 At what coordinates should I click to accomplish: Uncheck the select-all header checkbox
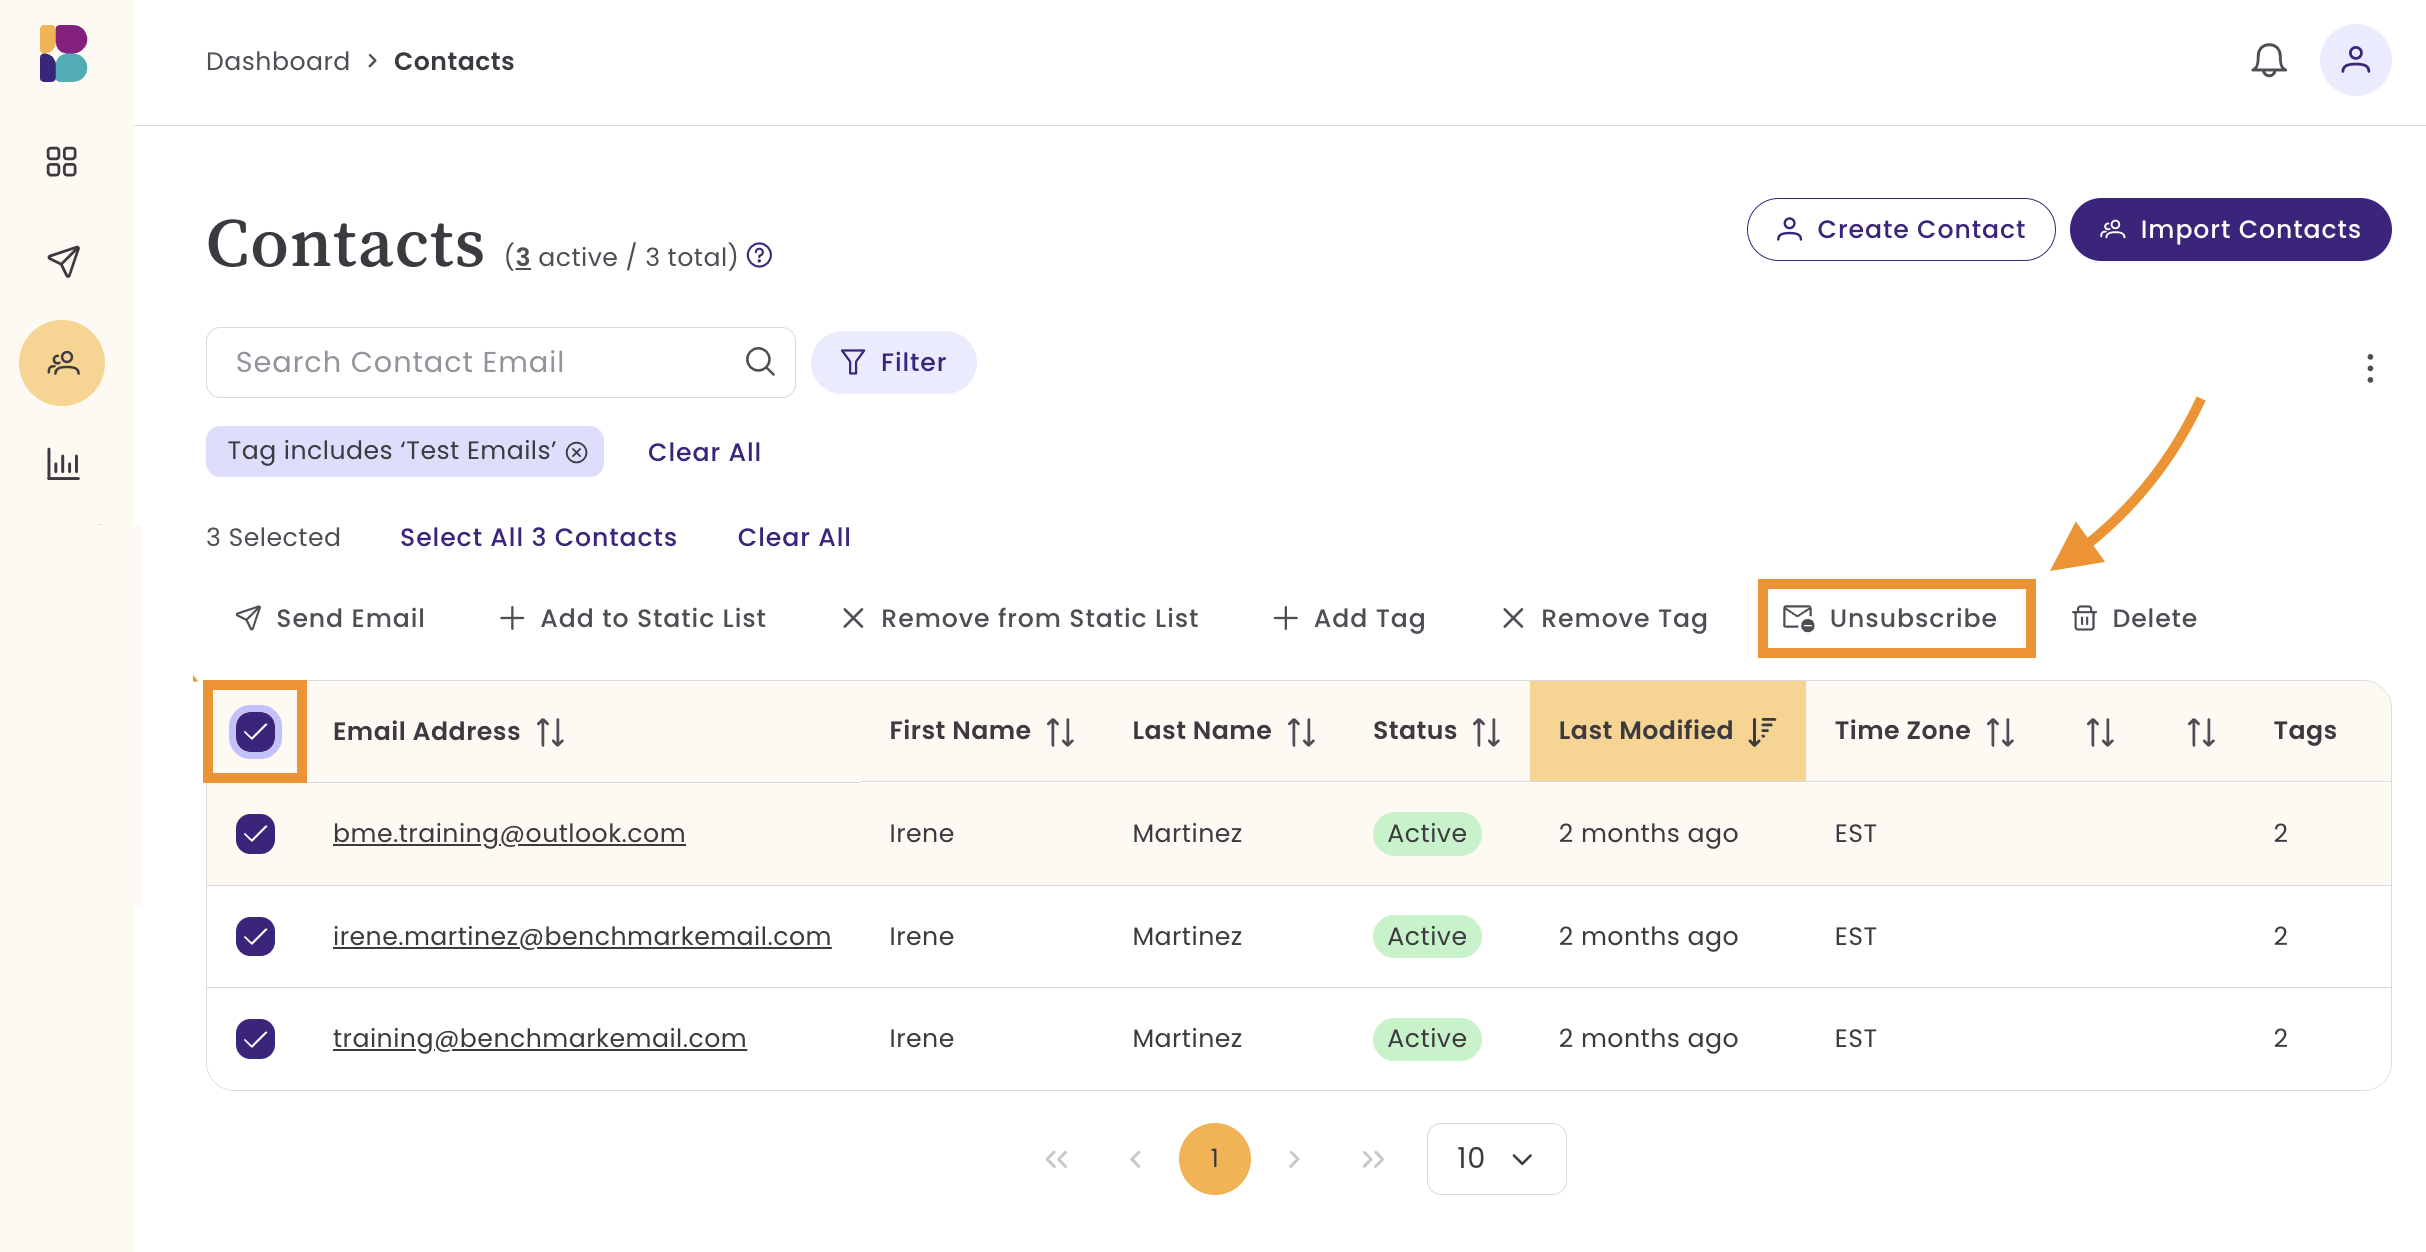pos(255,731)
